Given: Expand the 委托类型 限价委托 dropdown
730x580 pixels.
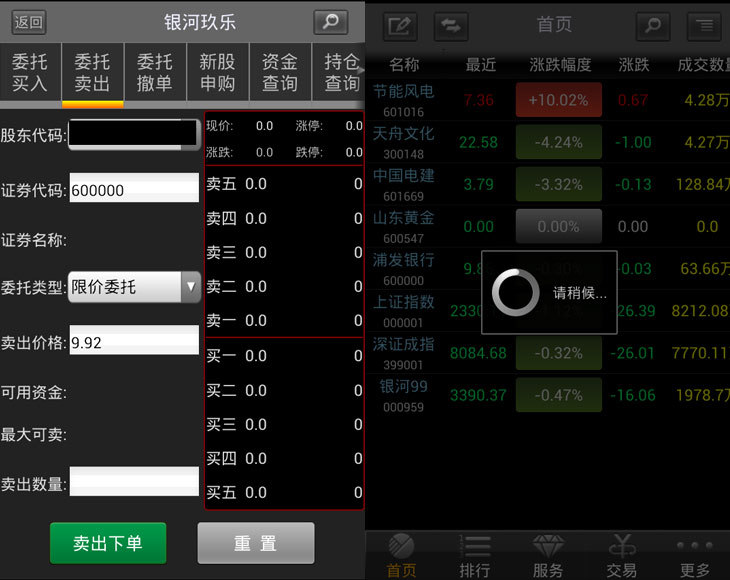Looking at the screenshot, I should pyautogui.click(x=134, y=287).
